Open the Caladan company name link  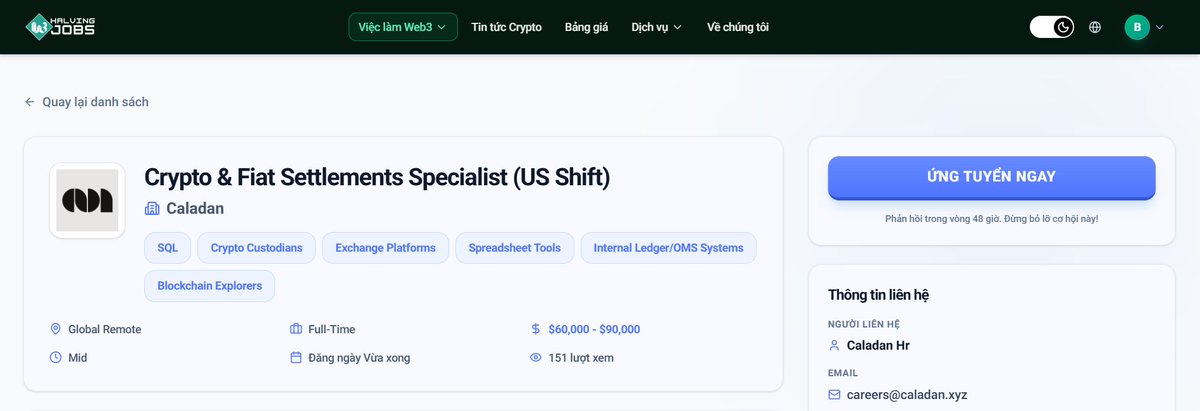(x=195, y=208)
